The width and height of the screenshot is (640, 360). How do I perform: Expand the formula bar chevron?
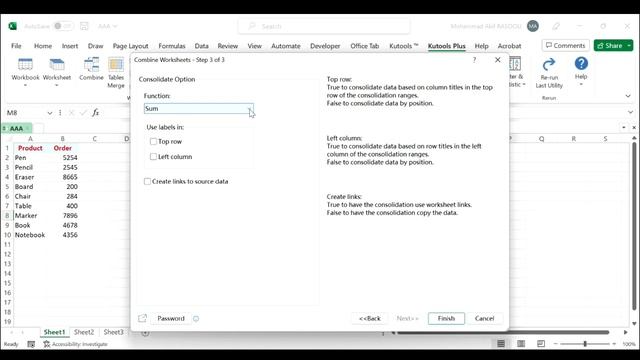pos(631,112)
